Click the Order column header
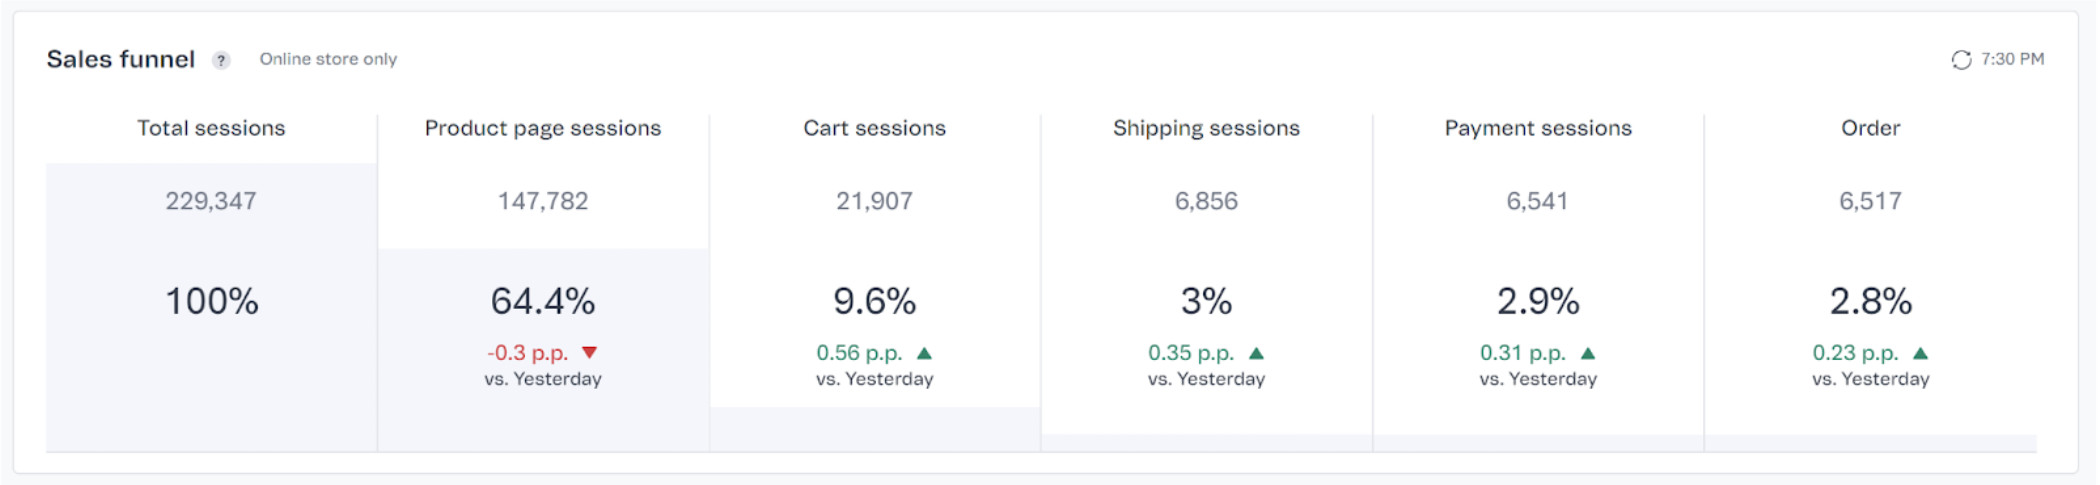The height and width of the screenshot is (485, 2100). point(1870,128)
